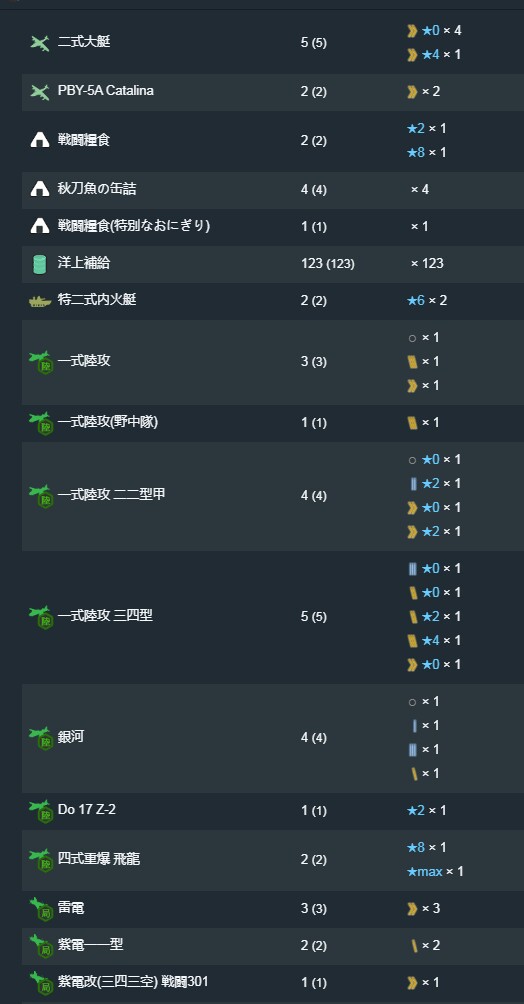The image size is (524, 1004).
Task: Click the onigiri icon beside 秋刀魚の缶詰
Action: pyautogui.click(x=40, y=189)
